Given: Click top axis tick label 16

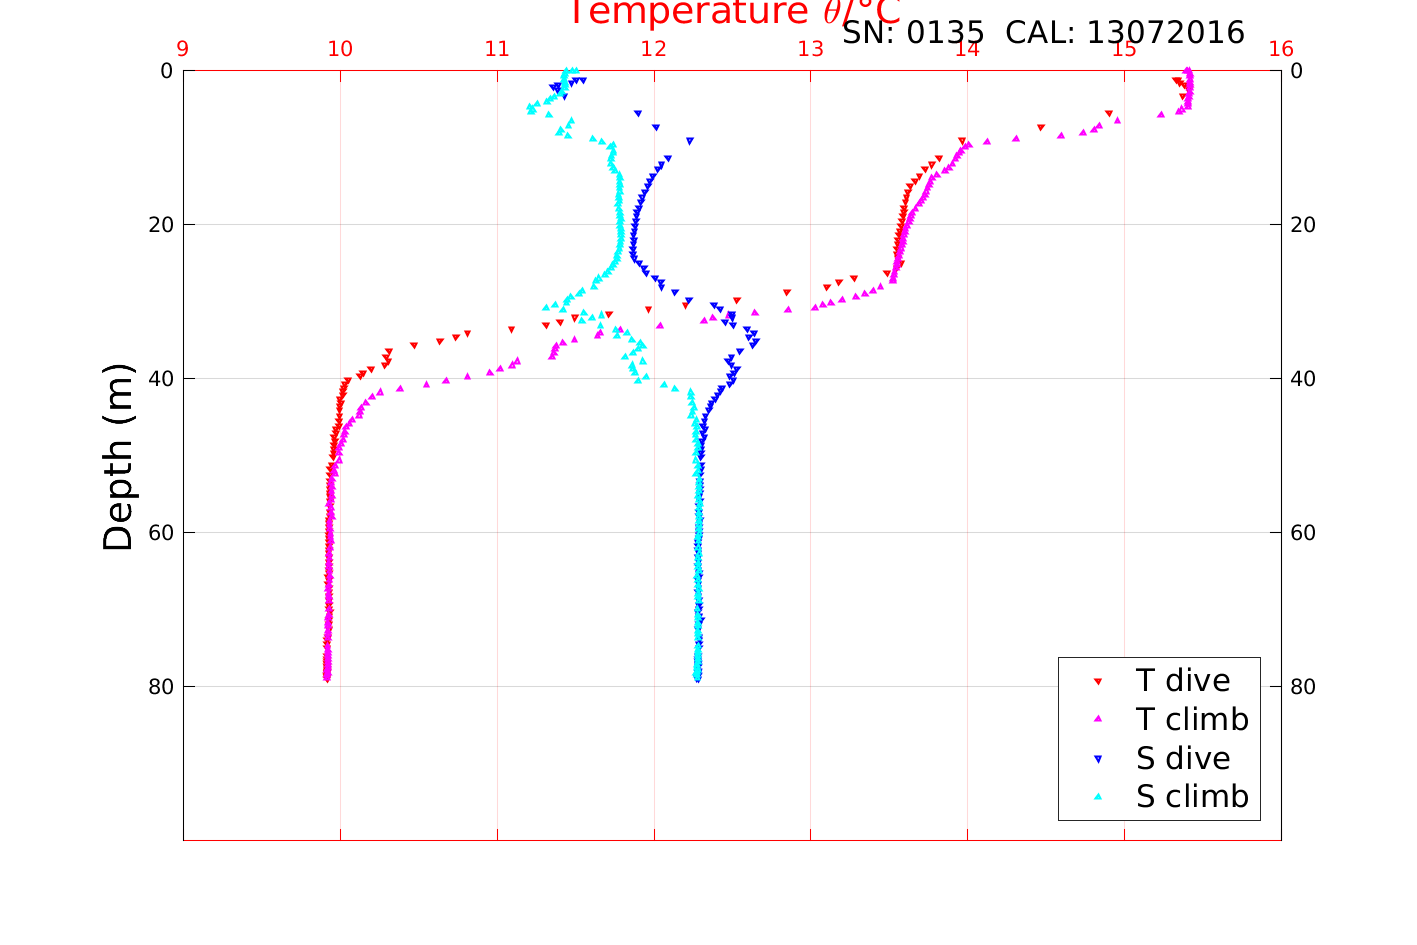Looking at the screenshot, I should [1281, 49].
